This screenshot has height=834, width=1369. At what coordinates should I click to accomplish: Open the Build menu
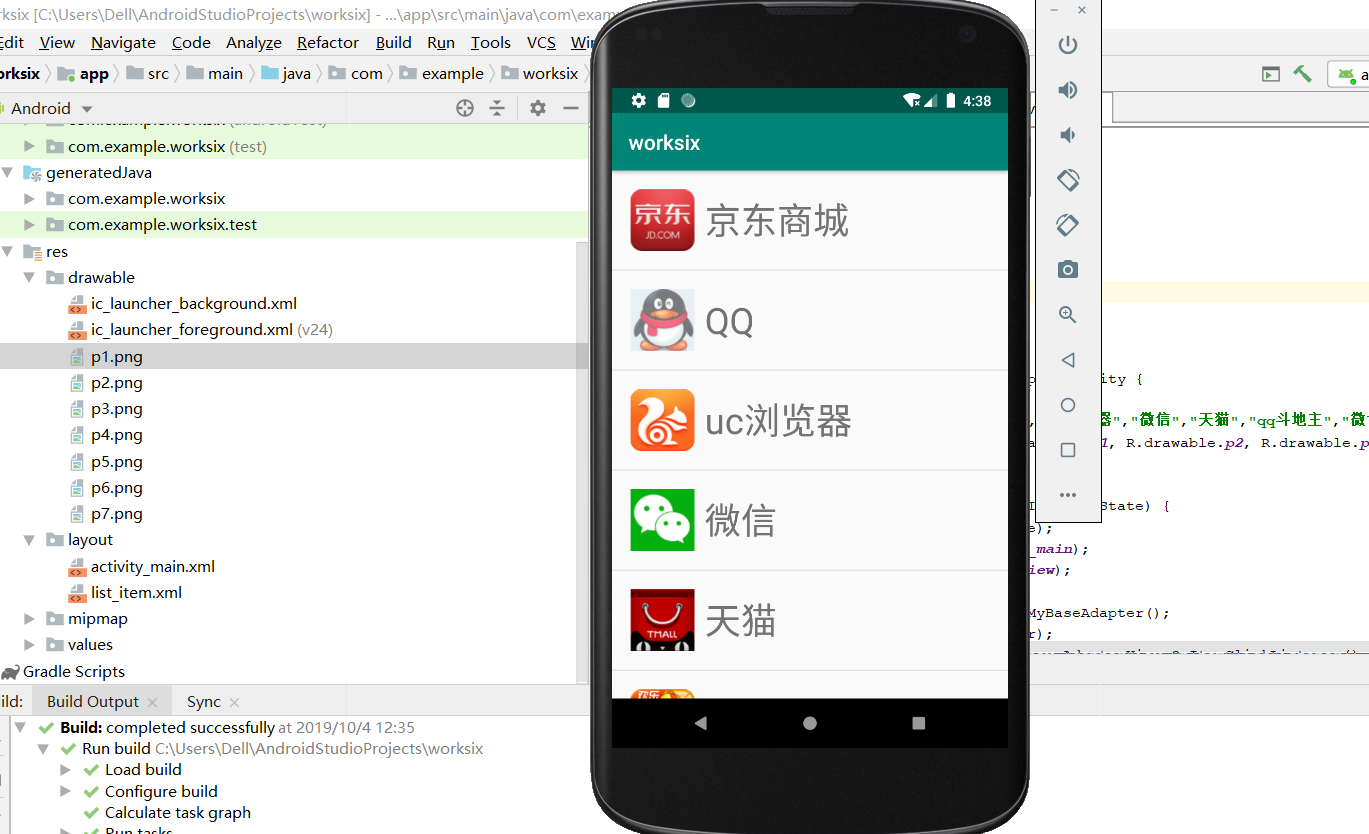click(x=394, y=42)
